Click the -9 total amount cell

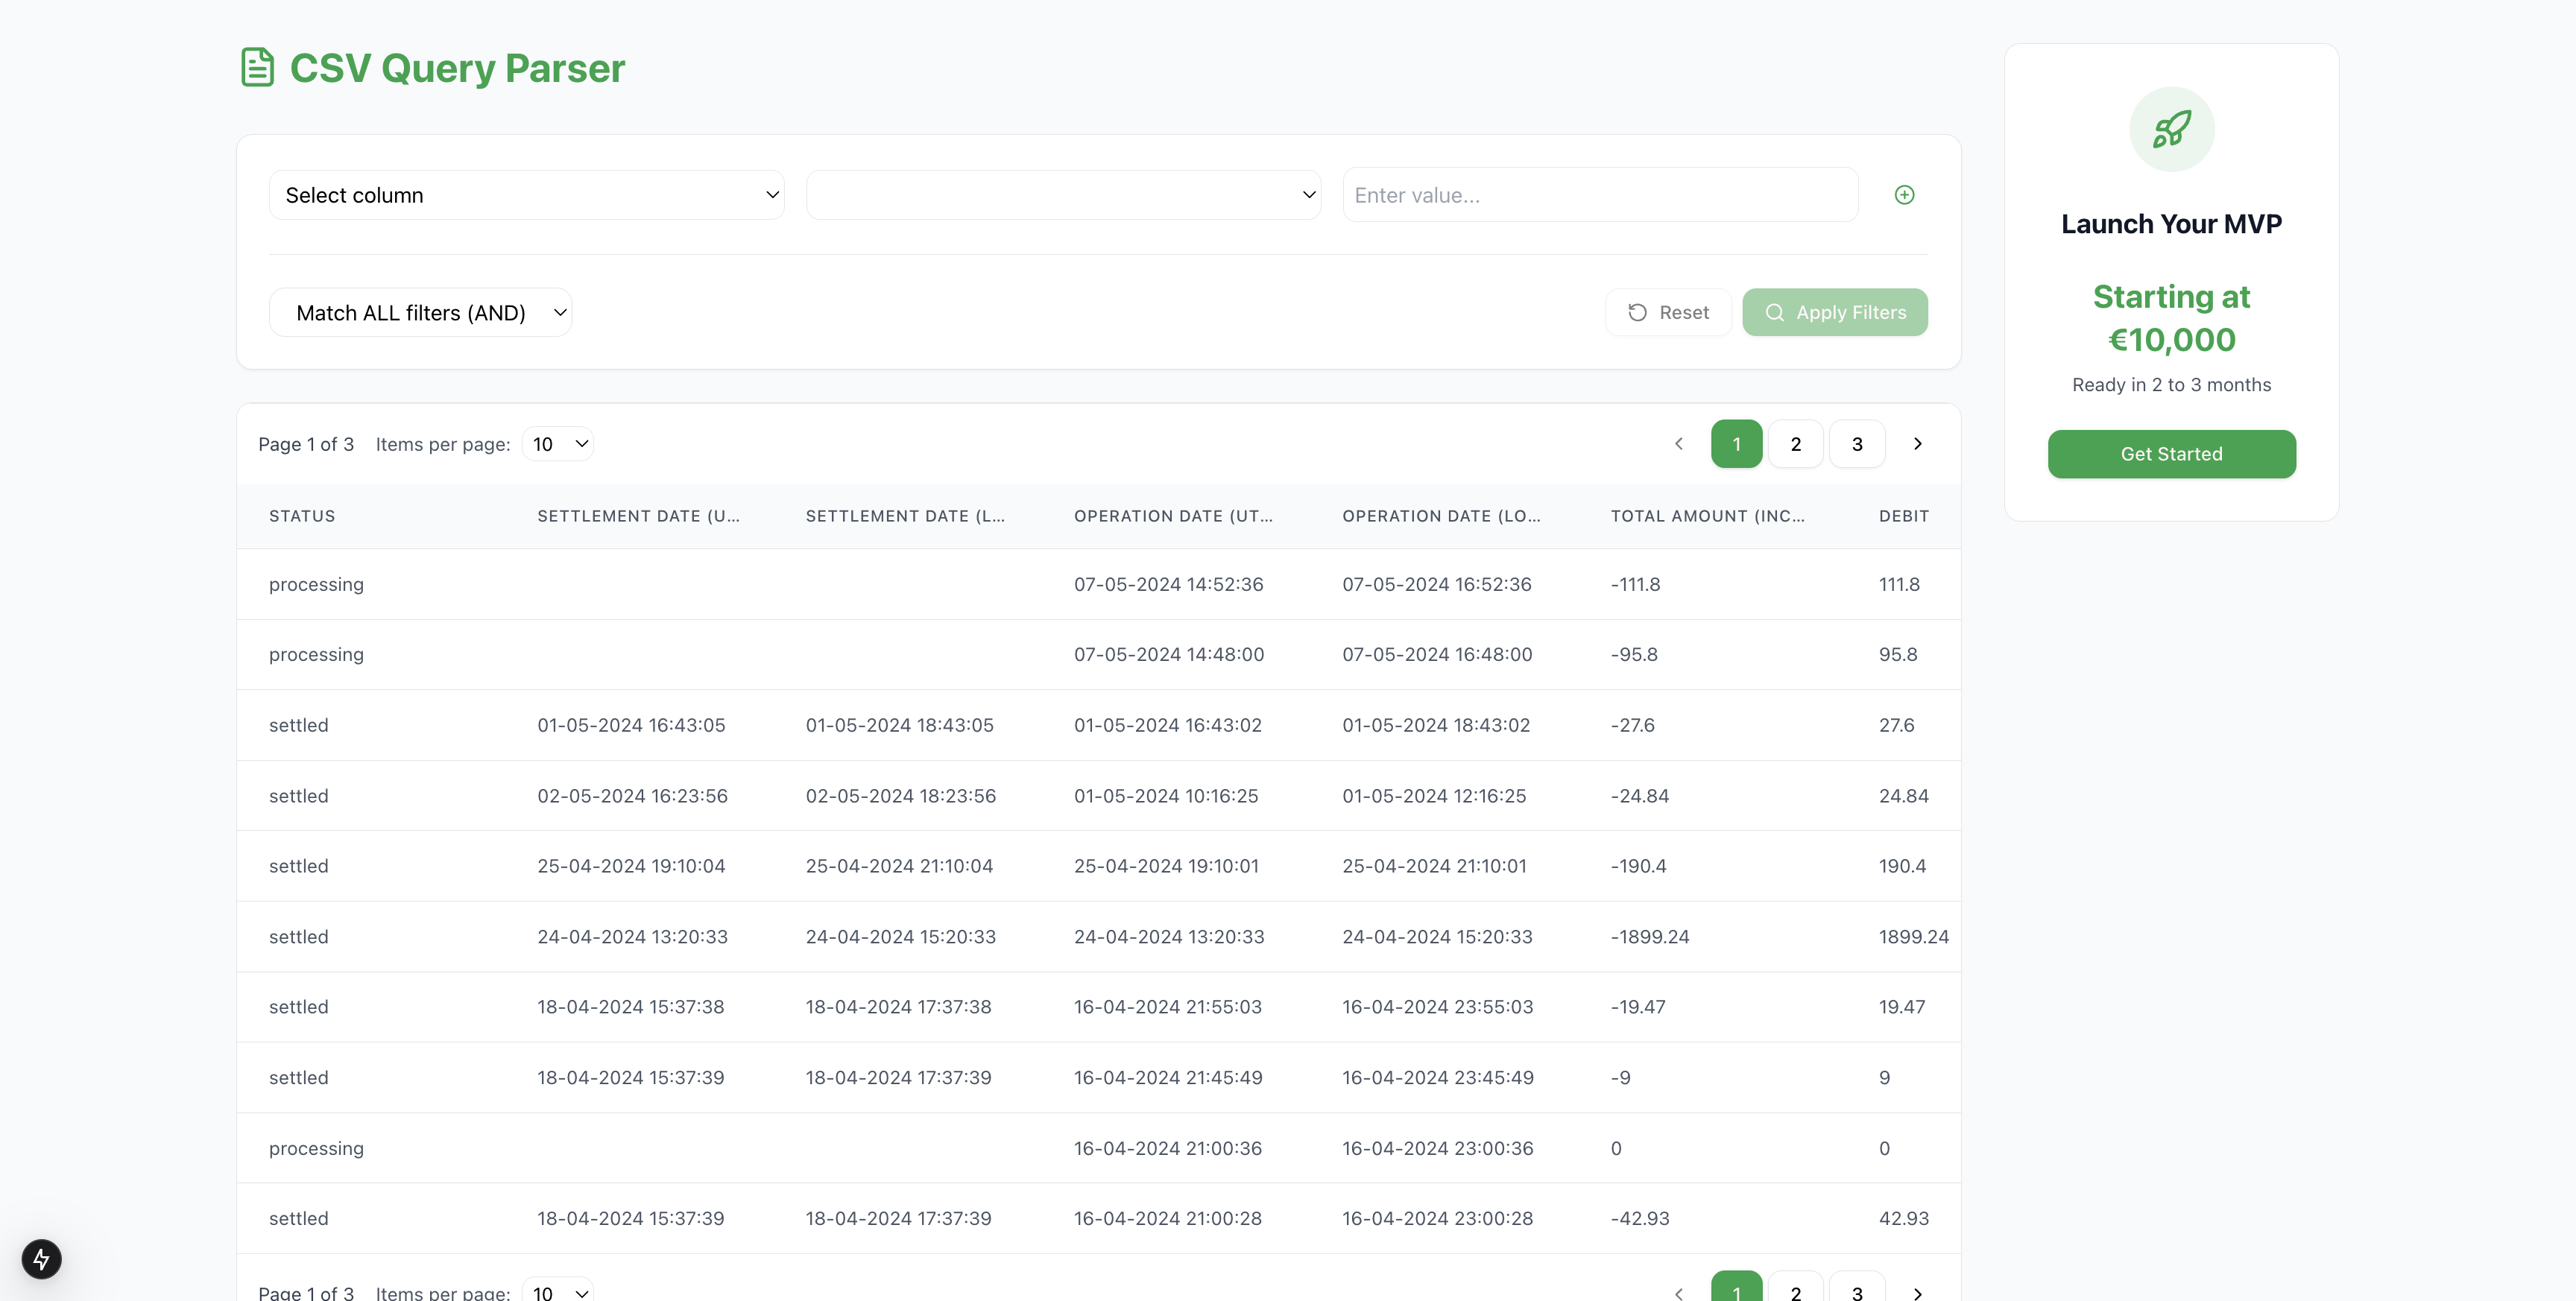1620,1078
